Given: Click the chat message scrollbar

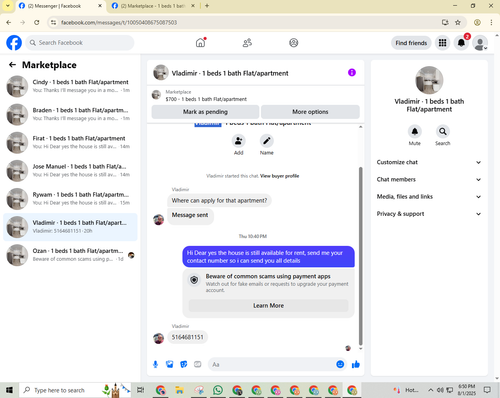Looking at the screenshot, I should [360, 256].
